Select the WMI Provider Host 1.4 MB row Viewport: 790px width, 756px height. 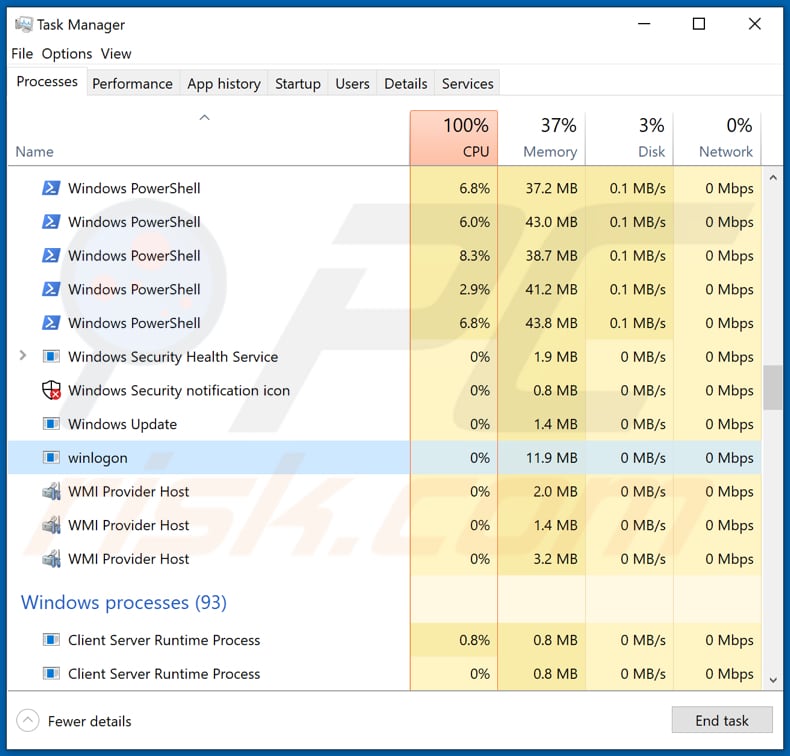384,525
